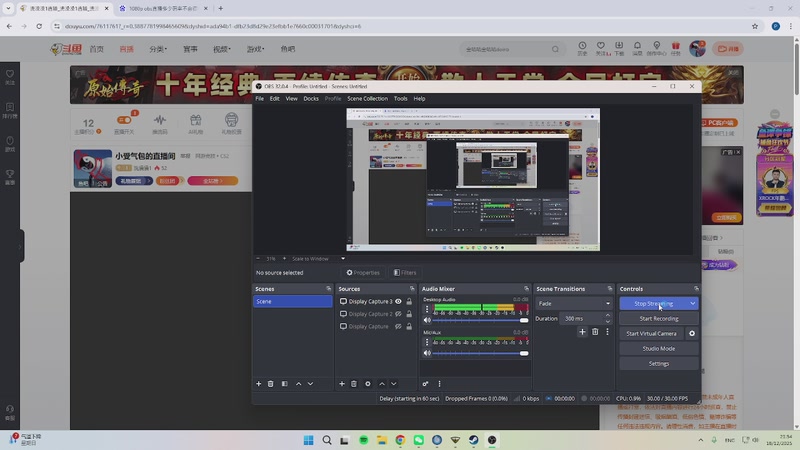Click the source Filters button
The width and height of the screenshot is (800, 450).
tap(405, 272)
